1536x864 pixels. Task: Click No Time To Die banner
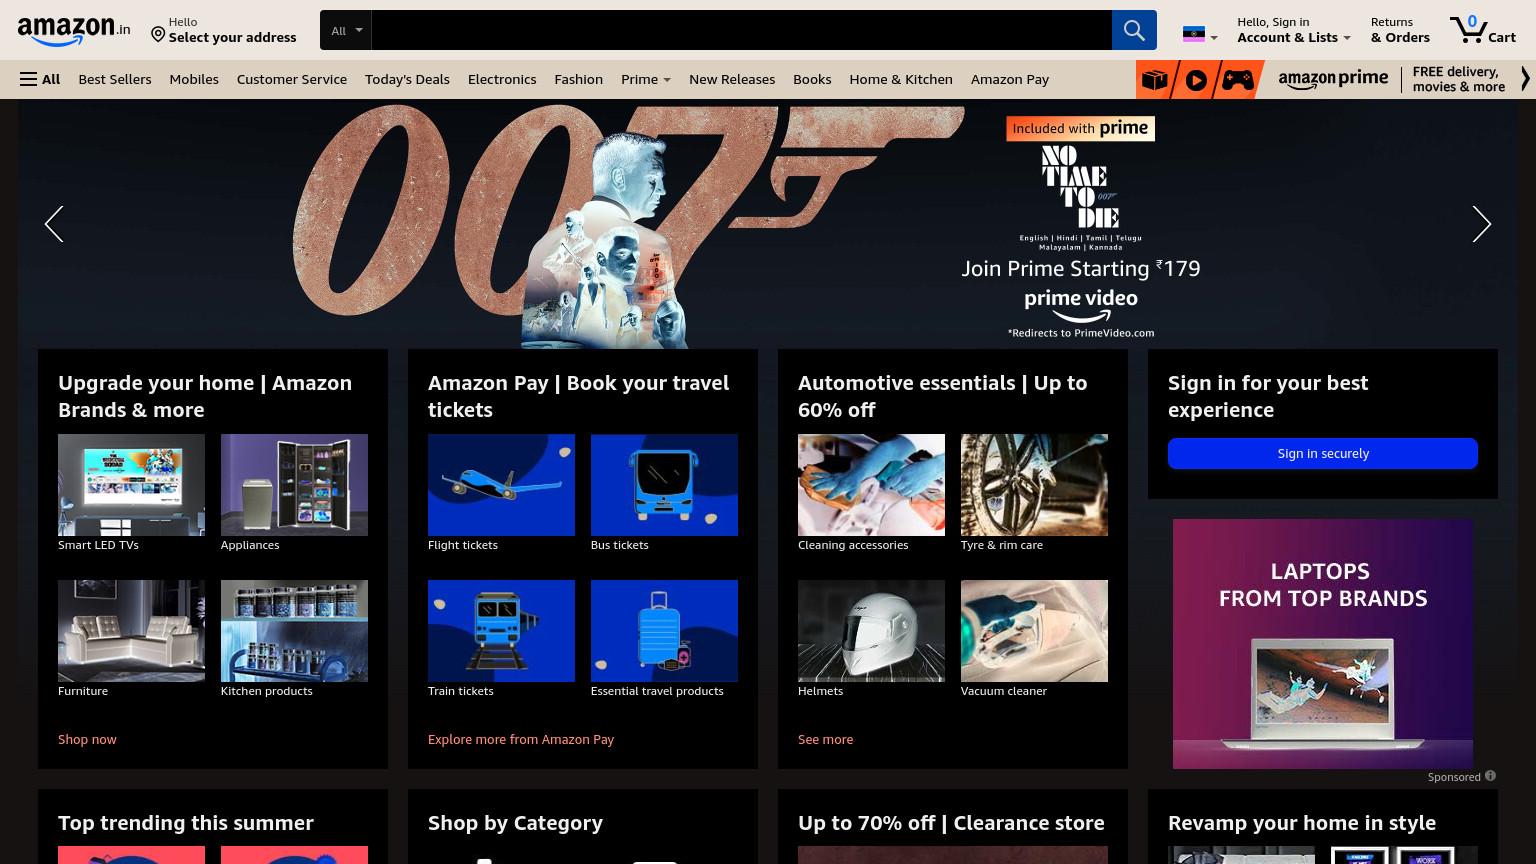[768, 224]
